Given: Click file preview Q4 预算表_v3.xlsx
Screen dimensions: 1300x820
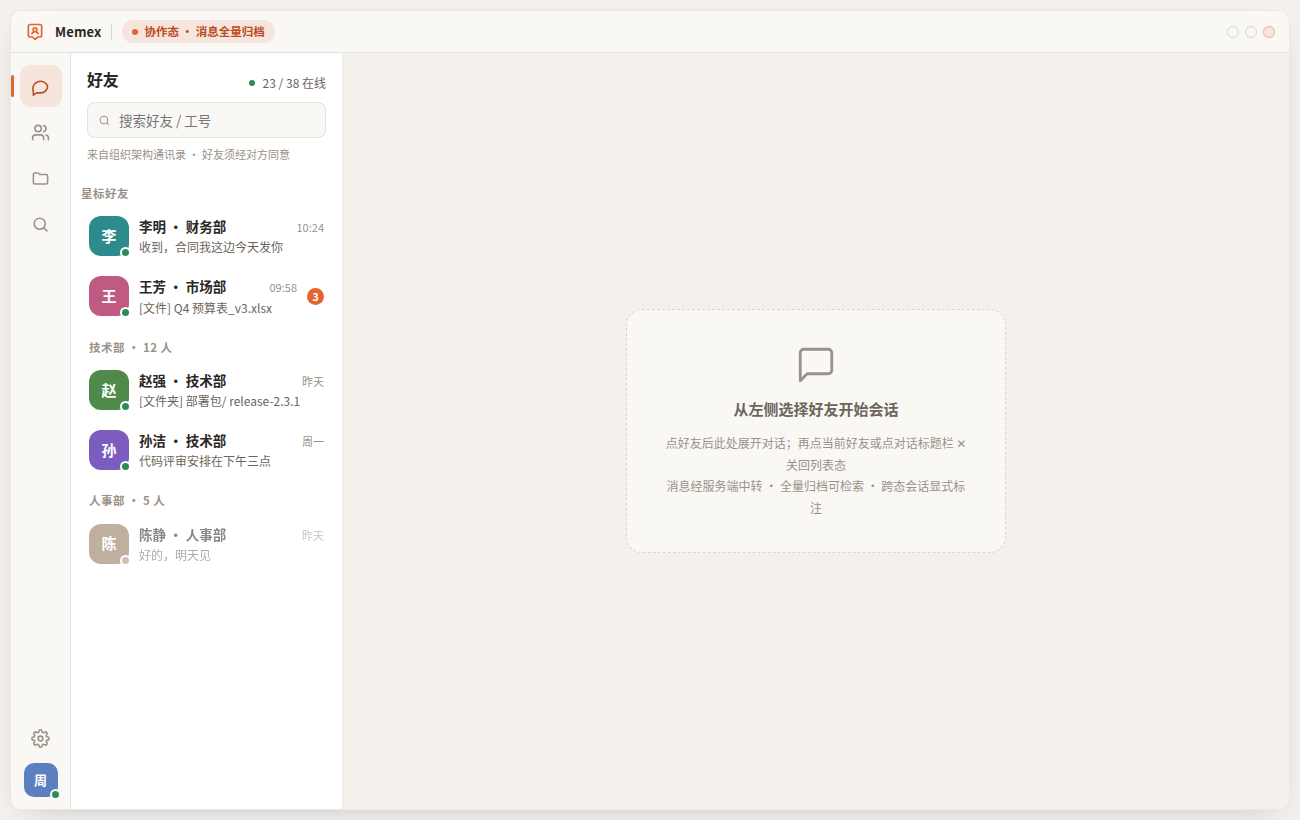Looking at the screenshot, I should (205, 309).
